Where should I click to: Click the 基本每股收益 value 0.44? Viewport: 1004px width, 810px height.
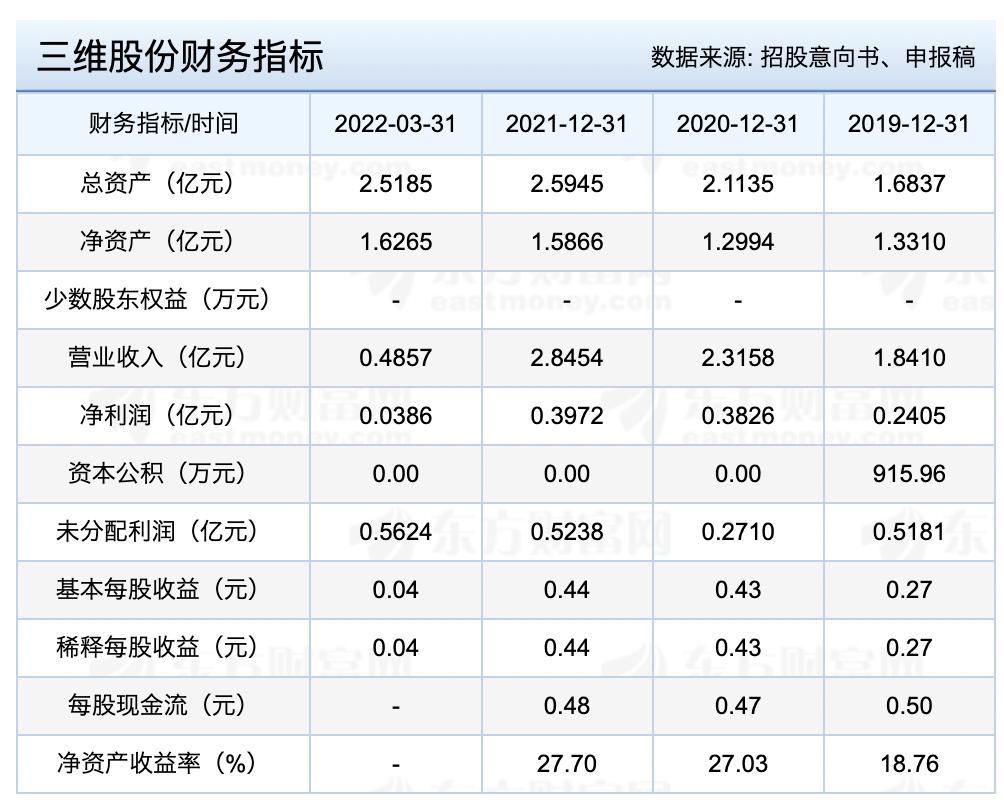[x=565, y=589]
